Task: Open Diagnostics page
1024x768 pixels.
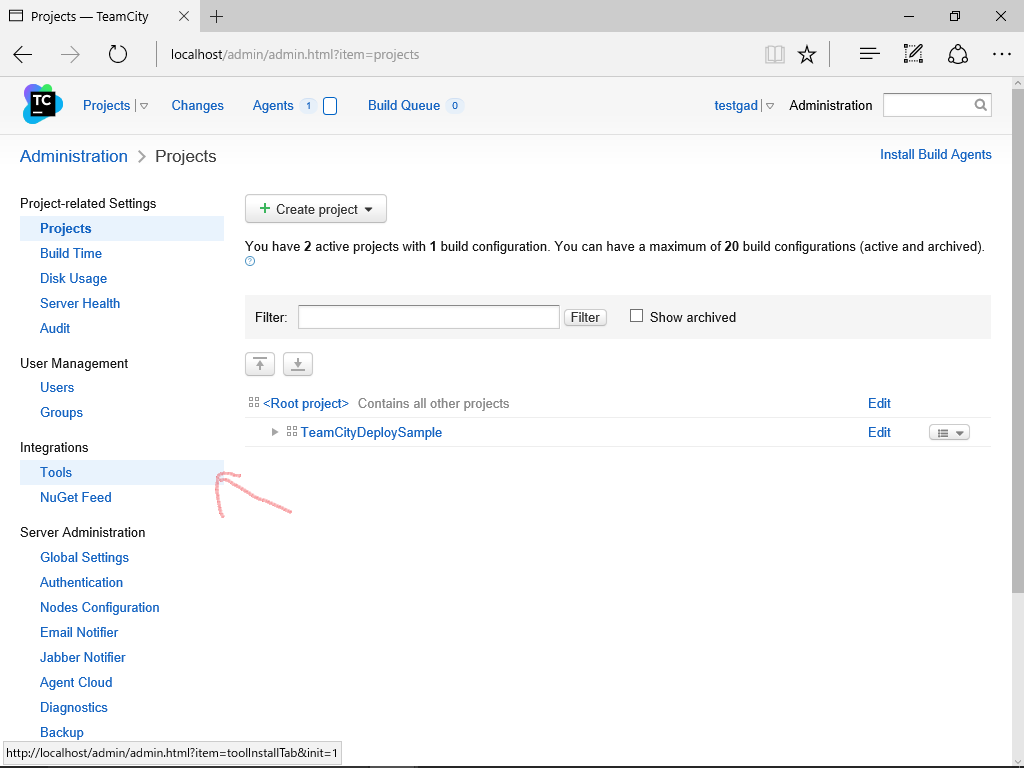Action: (74, 708)
